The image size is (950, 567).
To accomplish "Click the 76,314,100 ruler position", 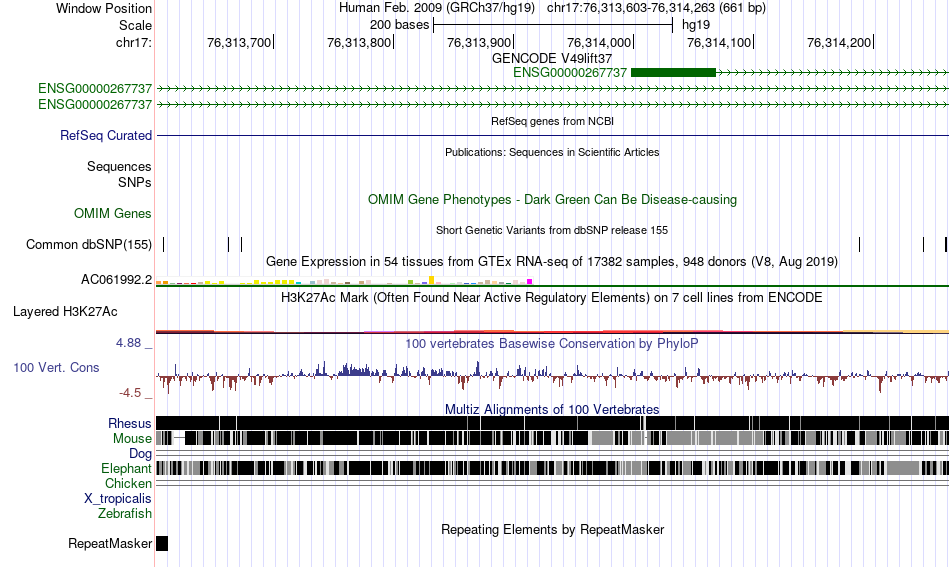I will tap(719, 42).
